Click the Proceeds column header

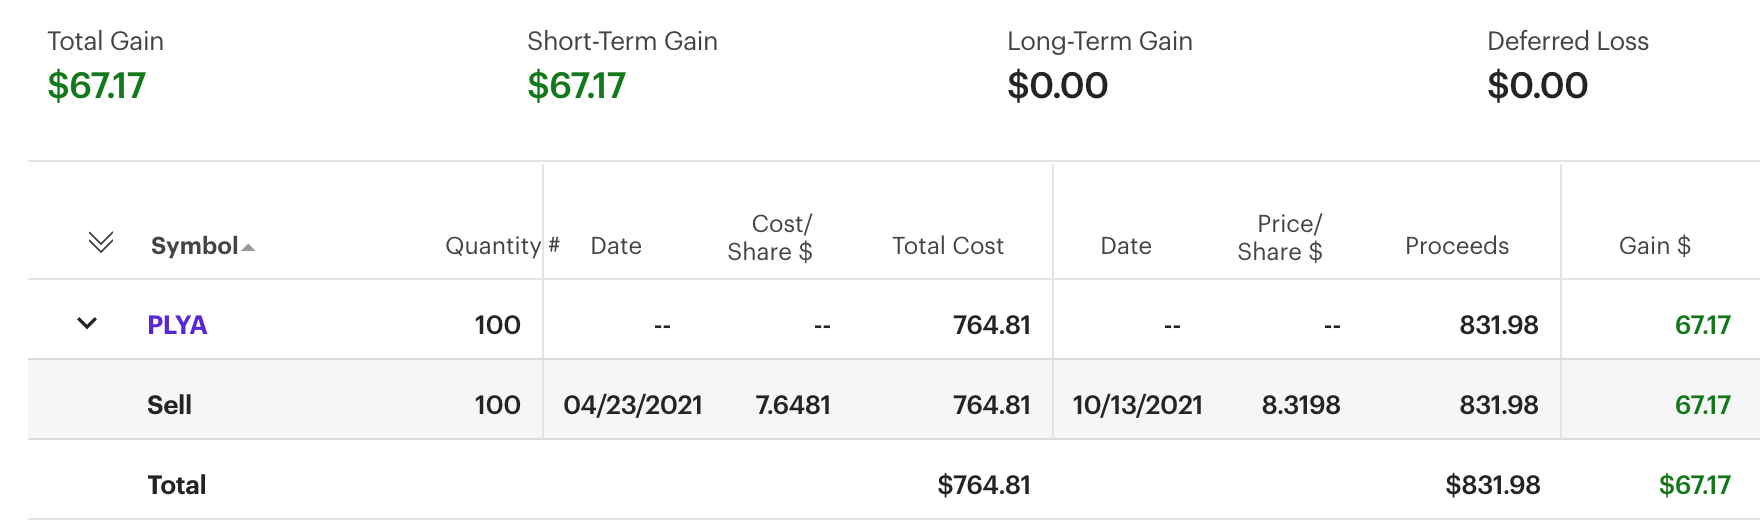pyautogui.click(x=1456, y=246)
